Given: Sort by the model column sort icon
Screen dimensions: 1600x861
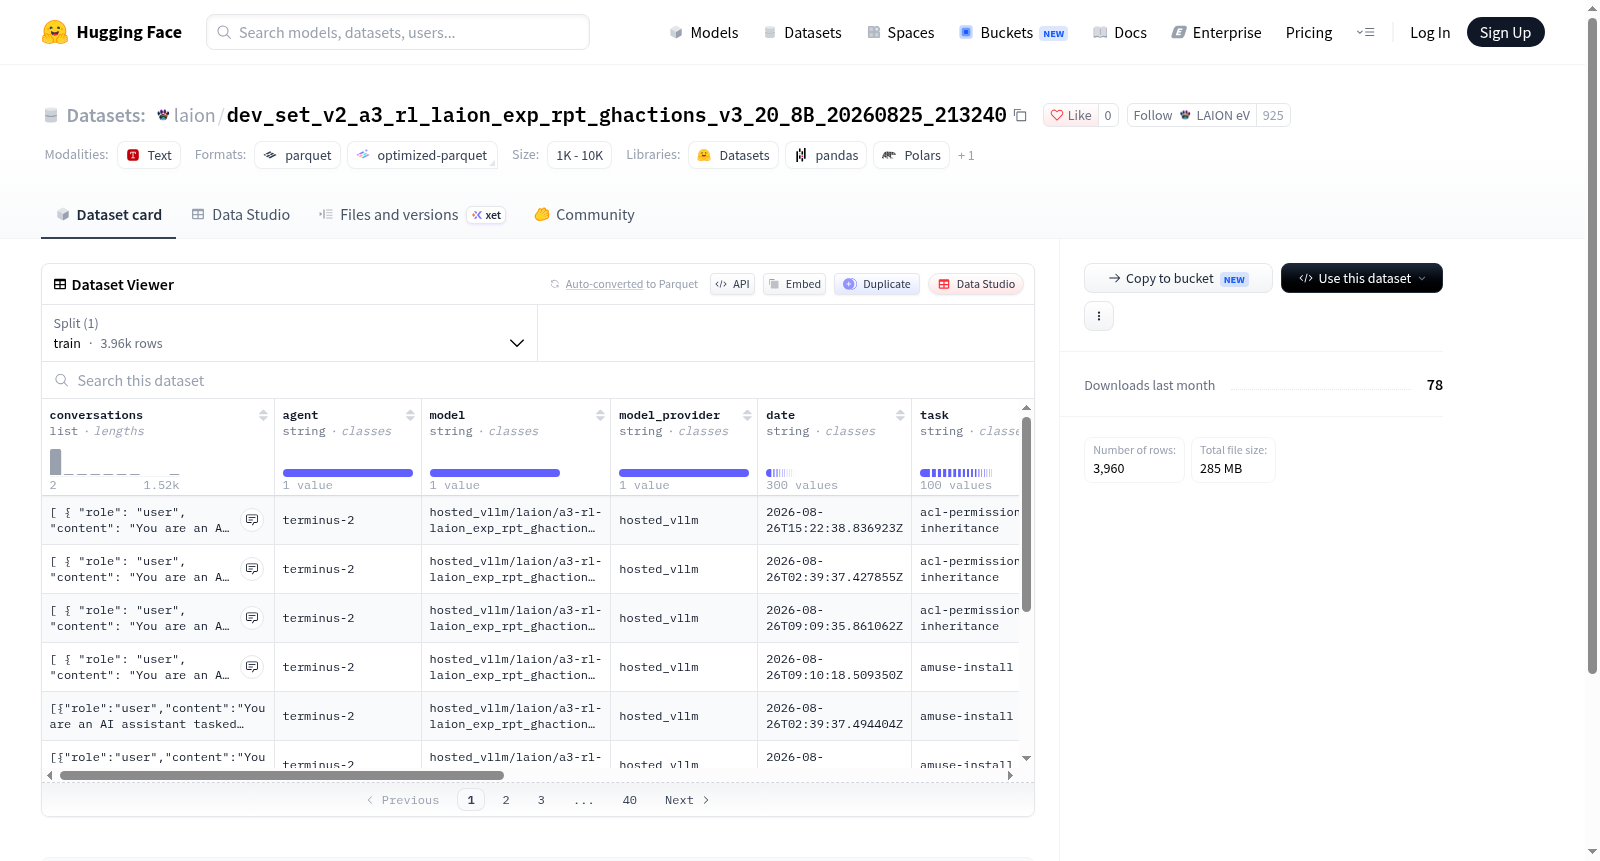Looking at the screenshot, I should point(600,415).
